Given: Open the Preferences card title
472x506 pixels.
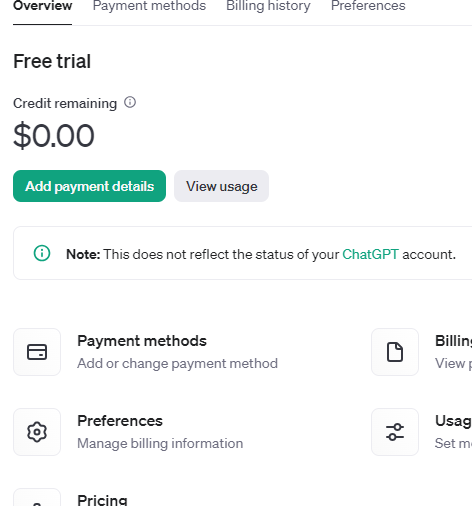Looking at the screenshot, I should [120, 421].
